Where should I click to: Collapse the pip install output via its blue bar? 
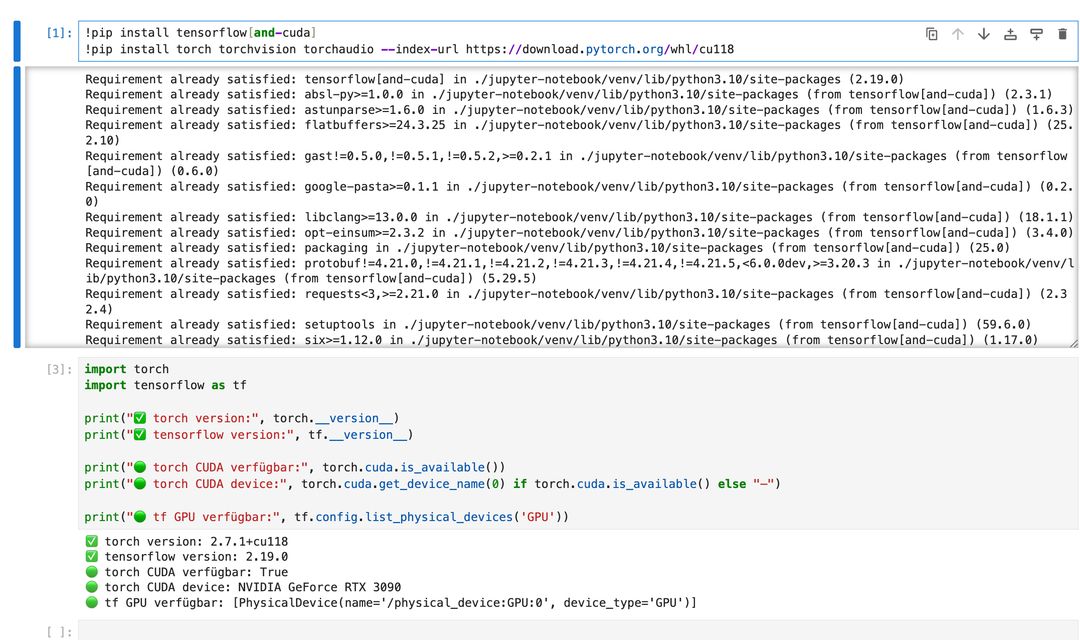(17, 207)
